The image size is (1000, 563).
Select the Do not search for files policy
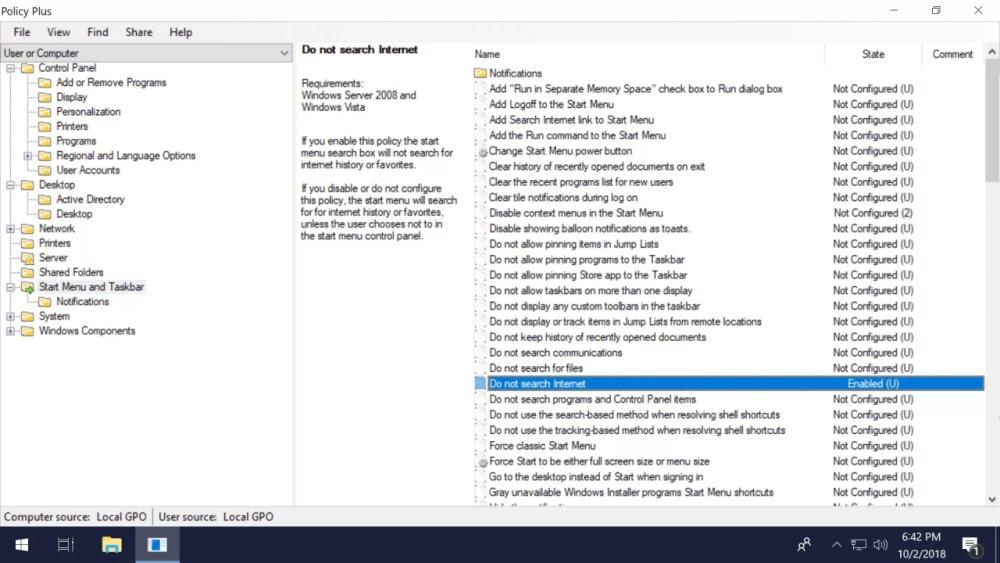point(536,368)
